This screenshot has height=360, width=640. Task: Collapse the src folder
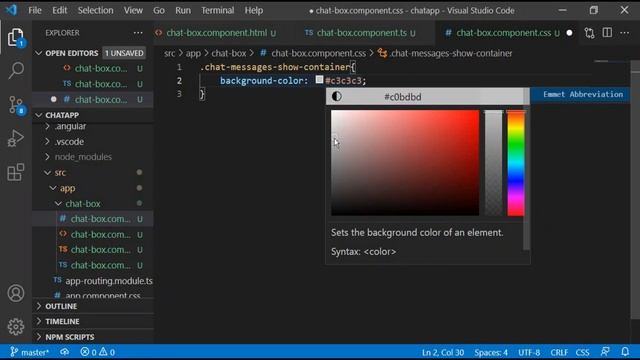coord(60,173)
